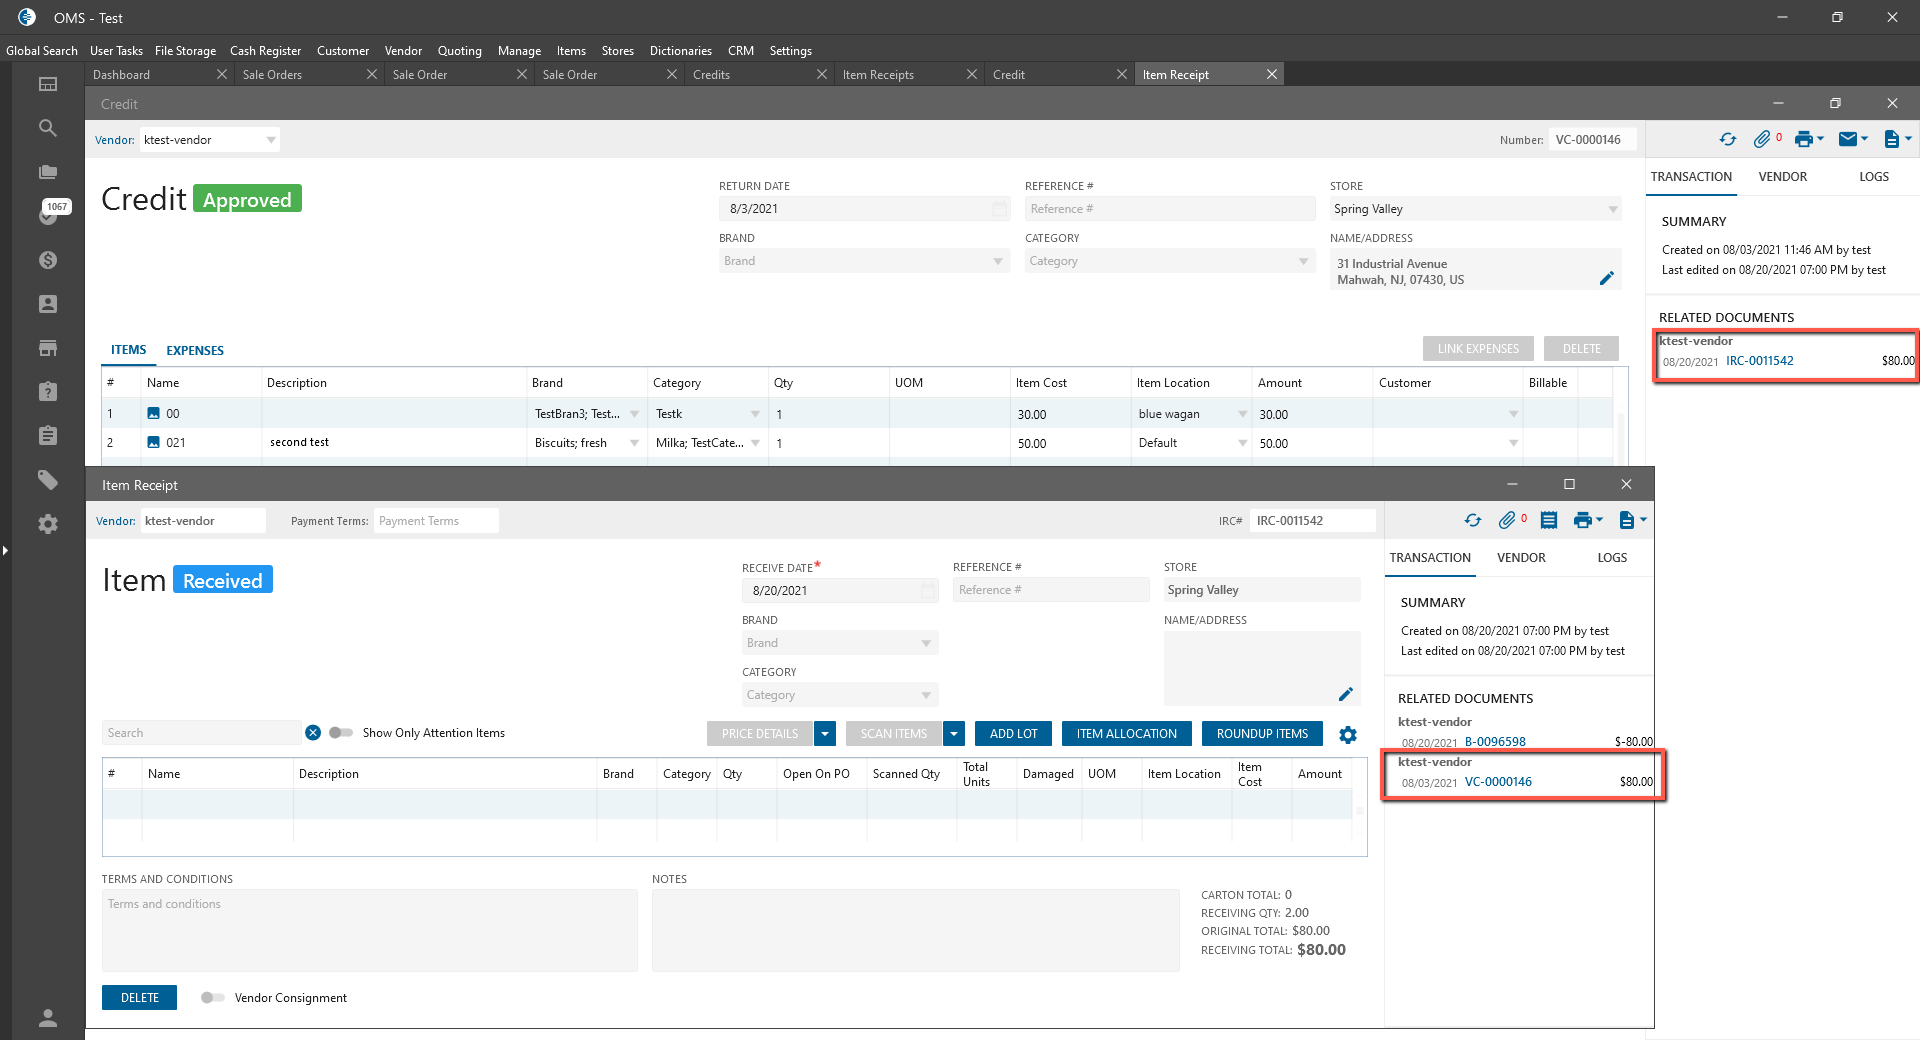Click the Roundup Items button
Image resolution: width=1920 pixels, height=1040 pixels.
[x=1262, y=734]
